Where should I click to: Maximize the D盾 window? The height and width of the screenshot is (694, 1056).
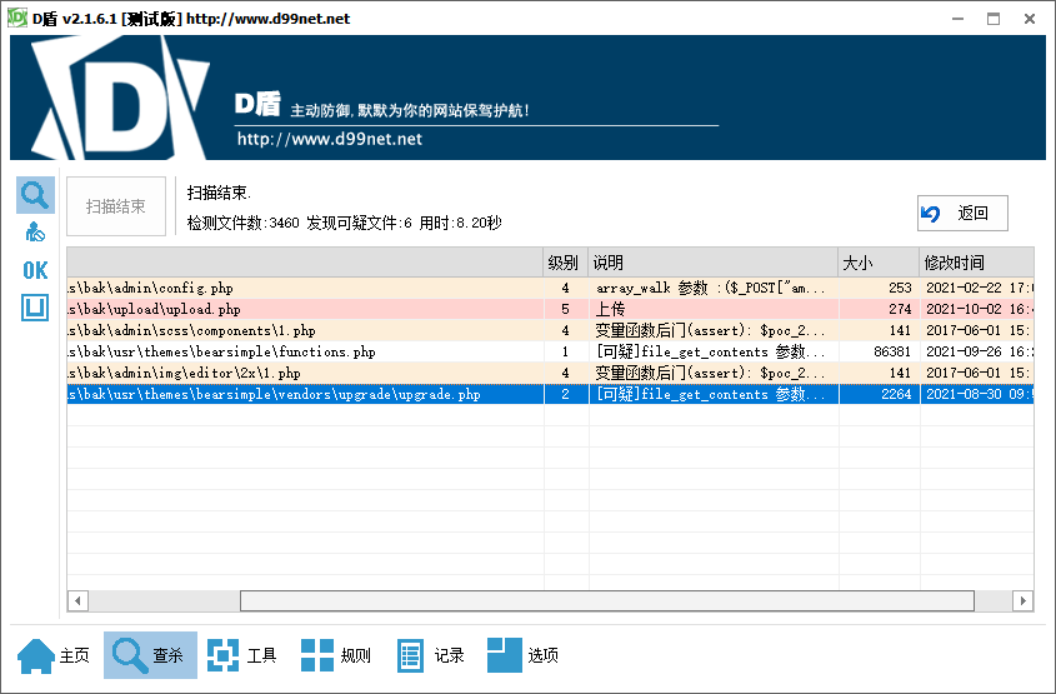(x=993, y=19)
